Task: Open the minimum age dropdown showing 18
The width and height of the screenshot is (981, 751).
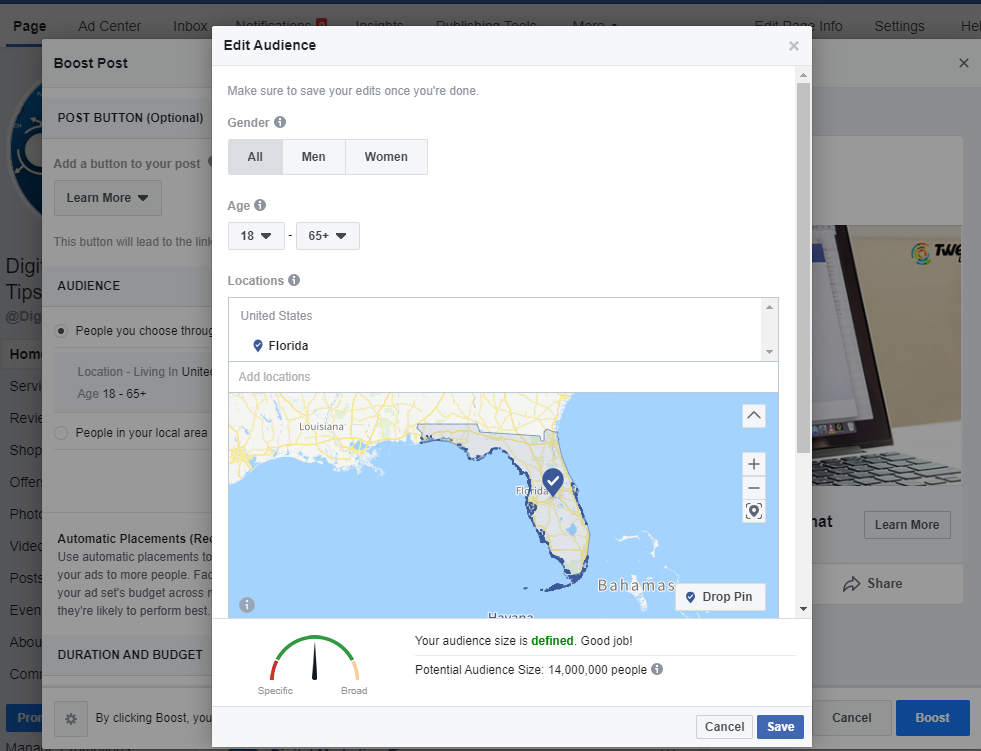Action: point(256,236)
